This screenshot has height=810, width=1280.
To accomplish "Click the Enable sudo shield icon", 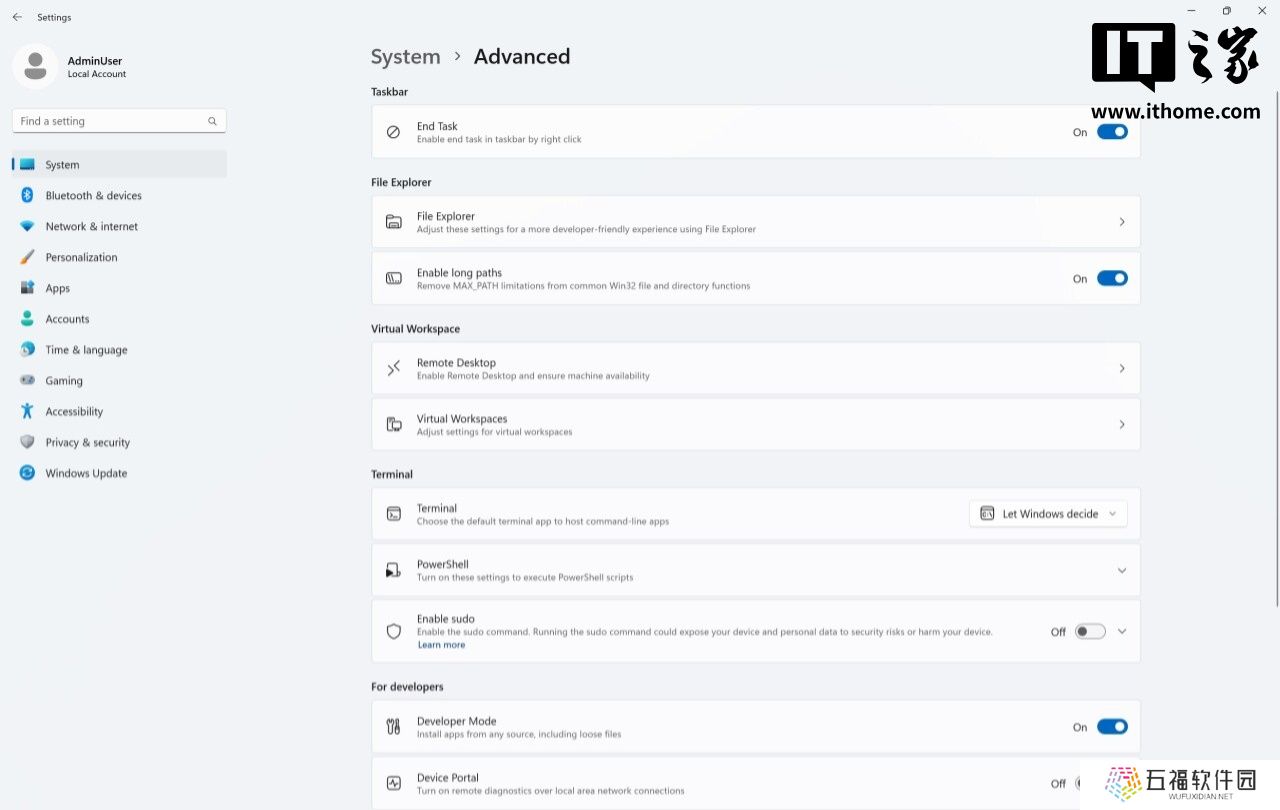I will point(394,631).
